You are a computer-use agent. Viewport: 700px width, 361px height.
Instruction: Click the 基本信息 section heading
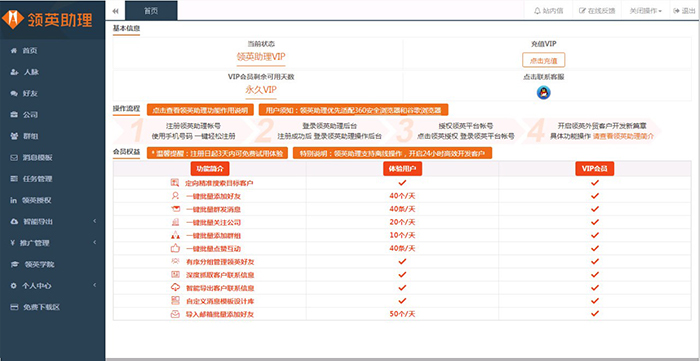[x=126, y=28]
